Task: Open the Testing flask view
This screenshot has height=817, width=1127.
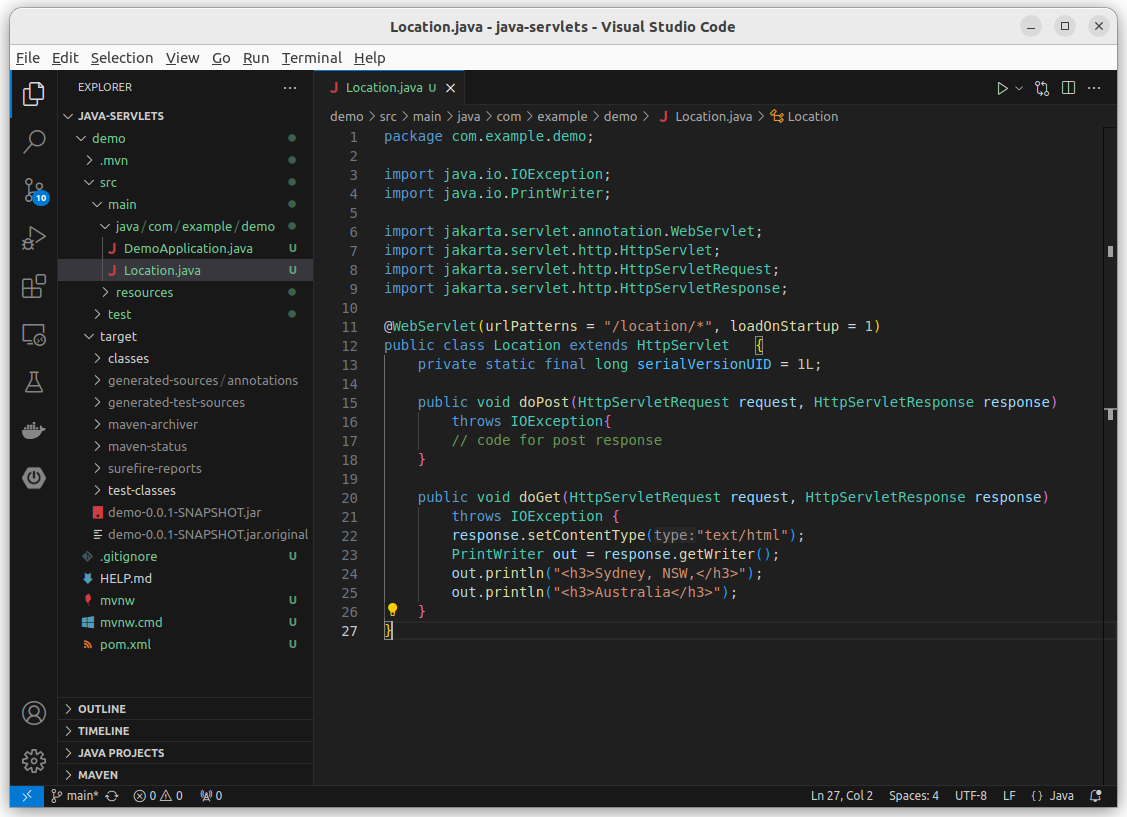Action: click(34, 382)
